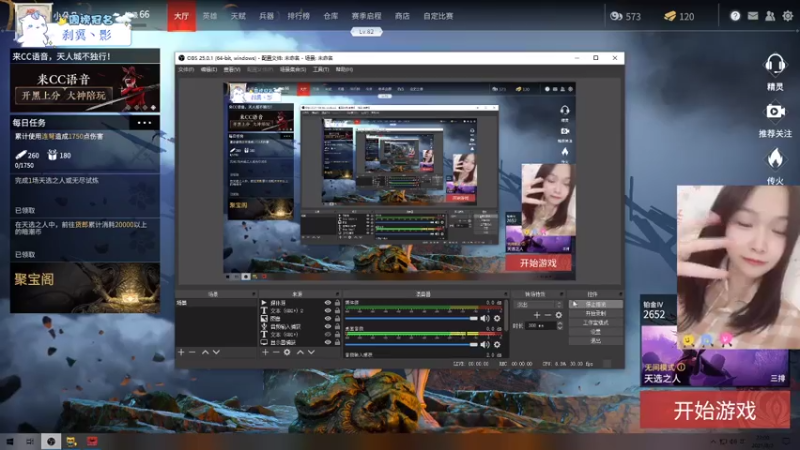
Task: Click the second mixer channel volume slider
Action: tap(411, 345)
